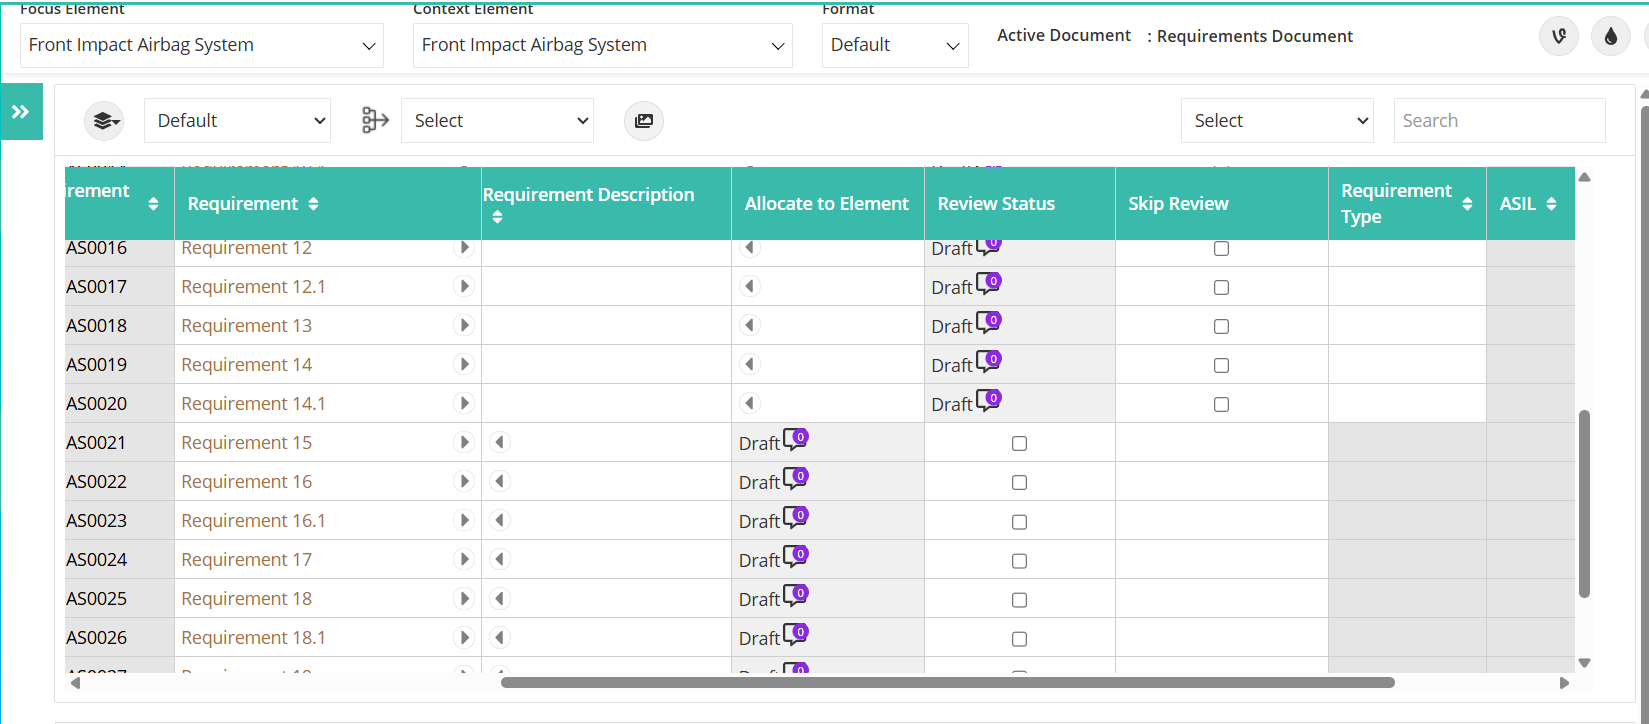Viewport: 1649px width, 724px height.
Task: Open the comment bubble for row AS0023
Action: point(796,517)
